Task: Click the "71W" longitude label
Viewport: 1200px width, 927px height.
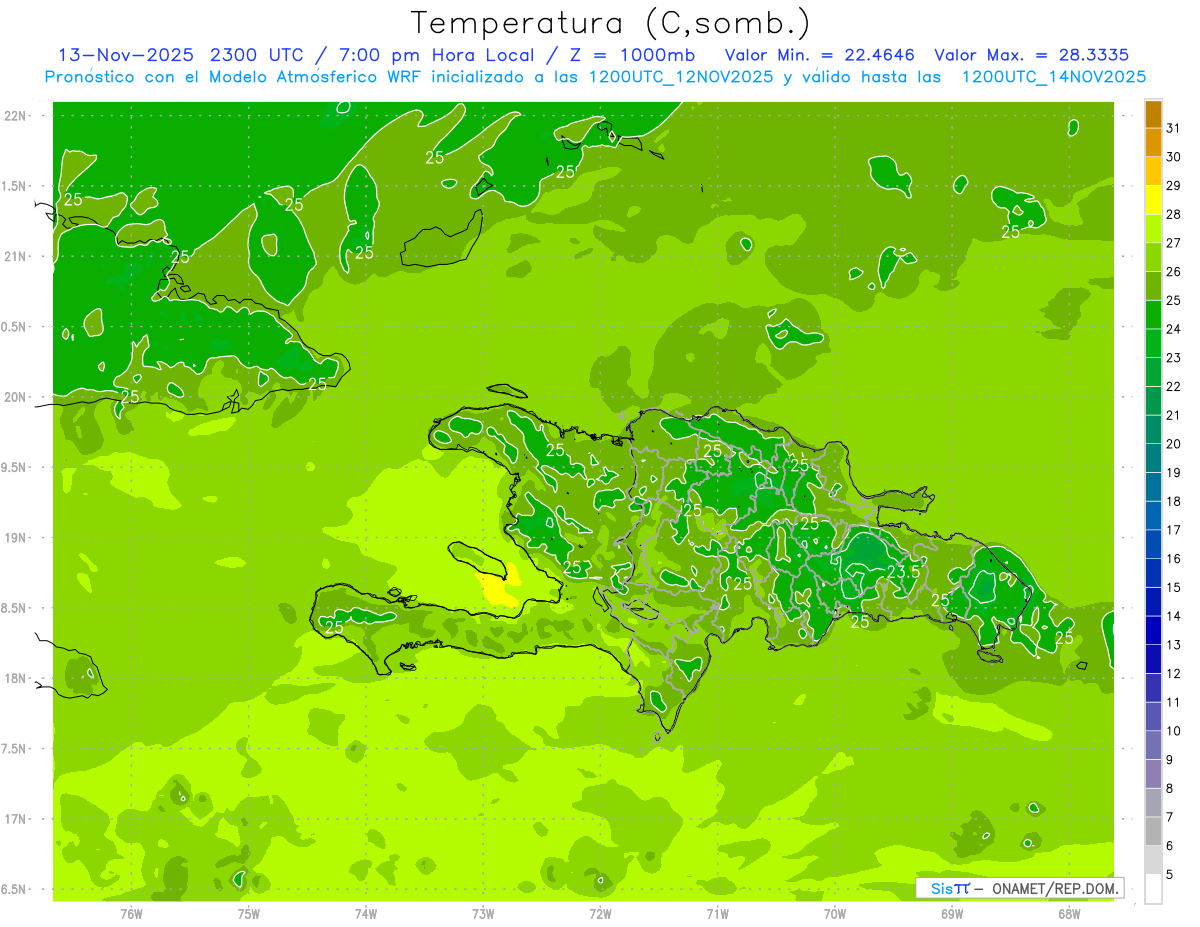Action: point(717,913)
